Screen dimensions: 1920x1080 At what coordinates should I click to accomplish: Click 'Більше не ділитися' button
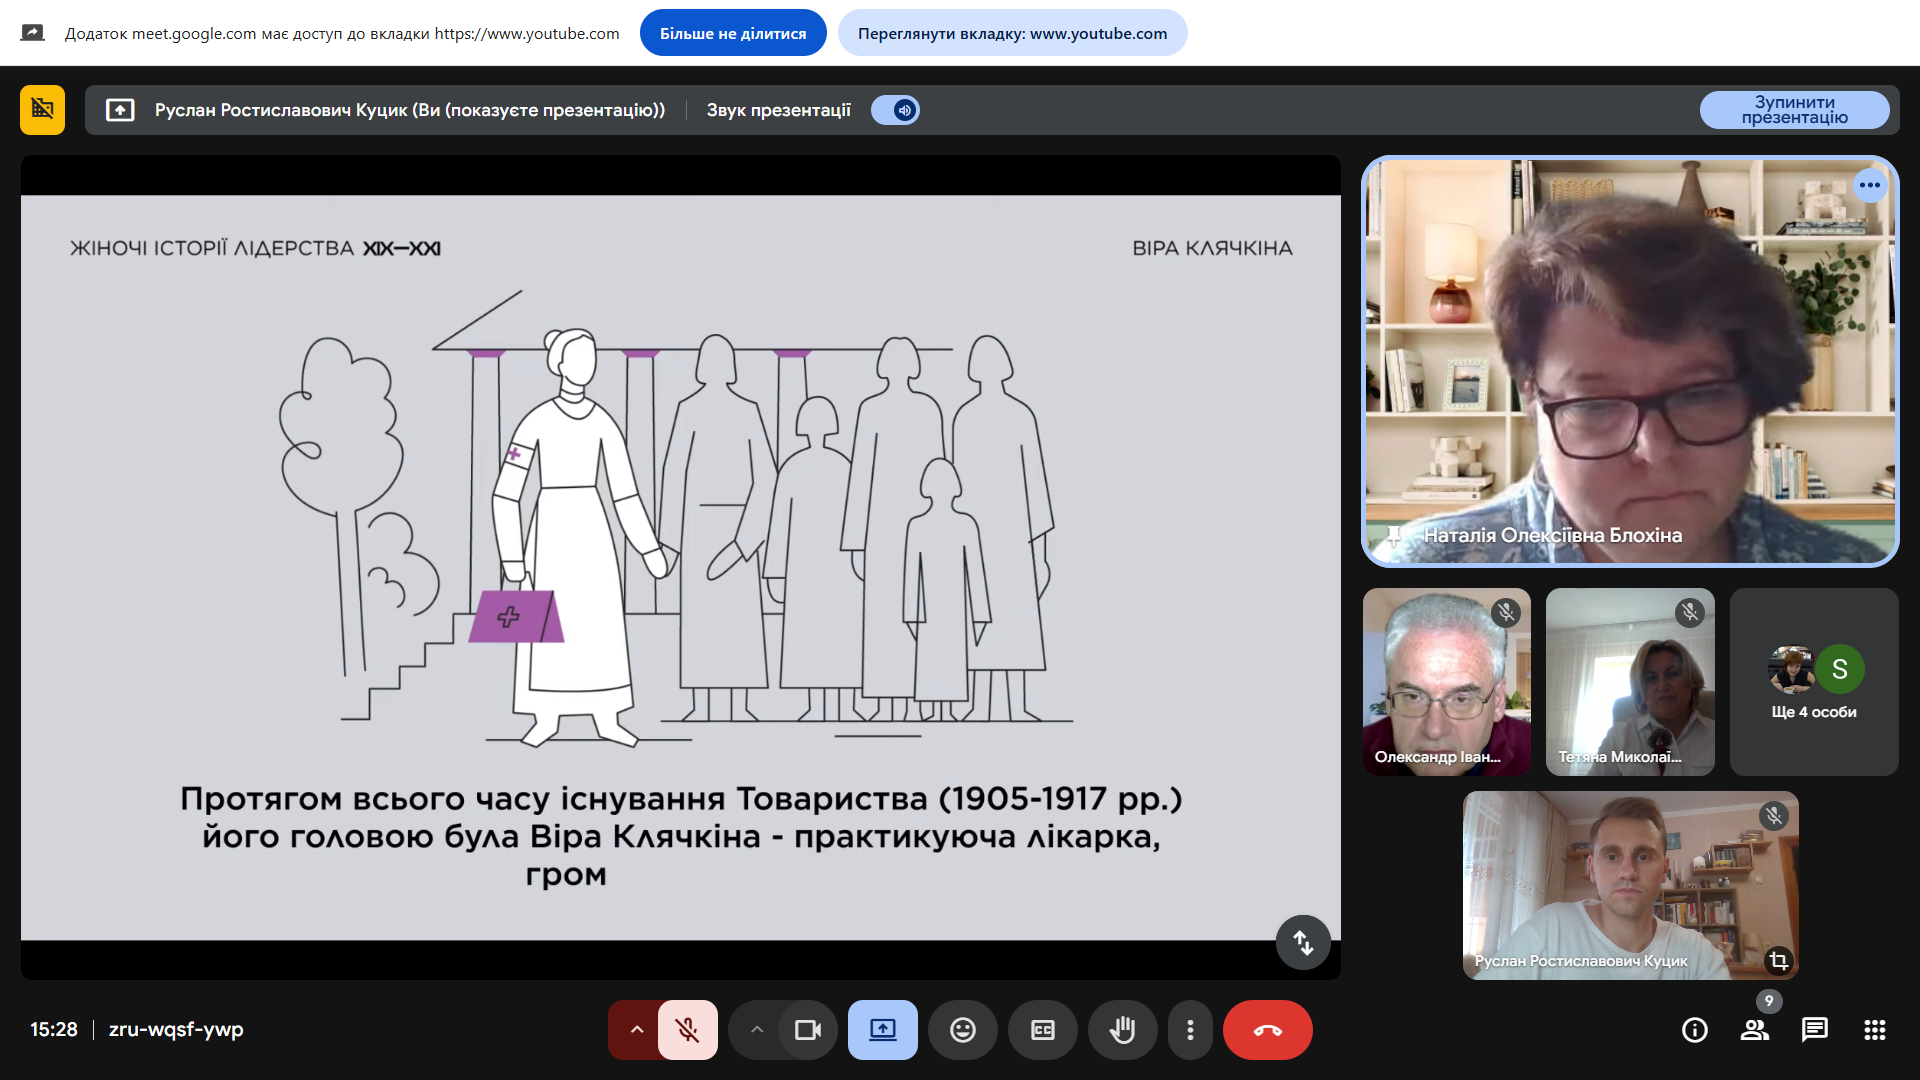(732, 33)
